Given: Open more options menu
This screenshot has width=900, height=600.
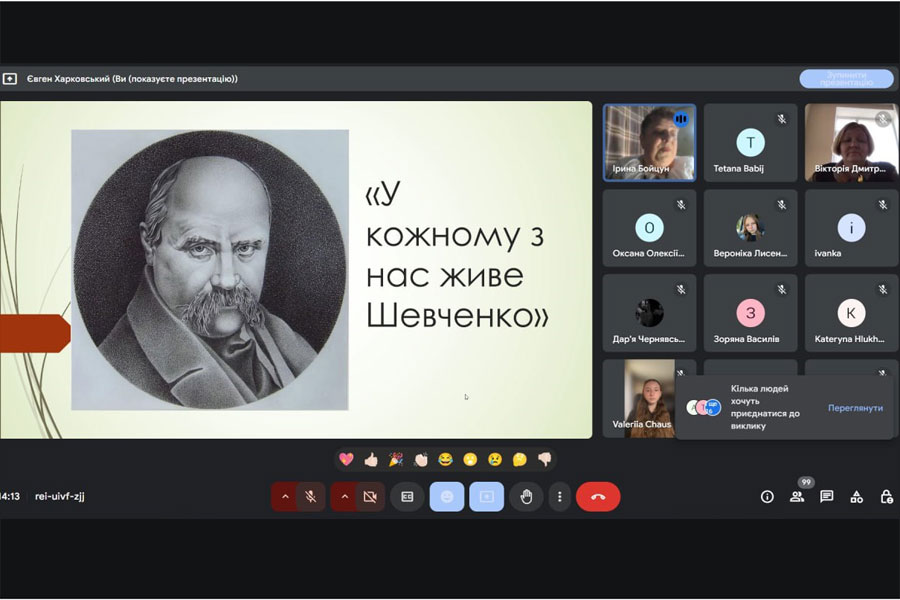Looking at the screenshot, I should (x=560, y=497).
